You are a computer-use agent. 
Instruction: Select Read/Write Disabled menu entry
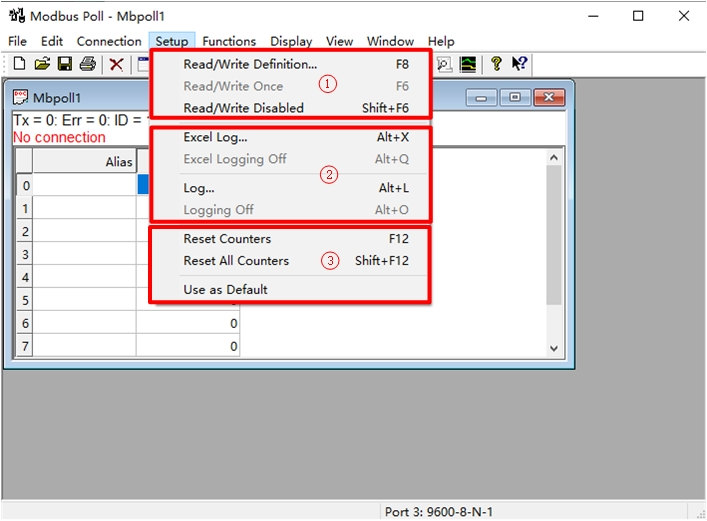pos(290,108)
